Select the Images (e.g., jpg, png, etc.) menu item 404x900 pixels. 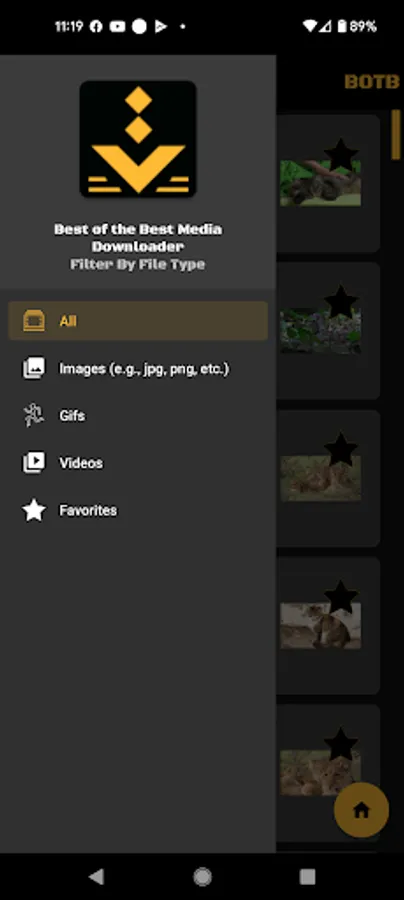click(138, 368)
